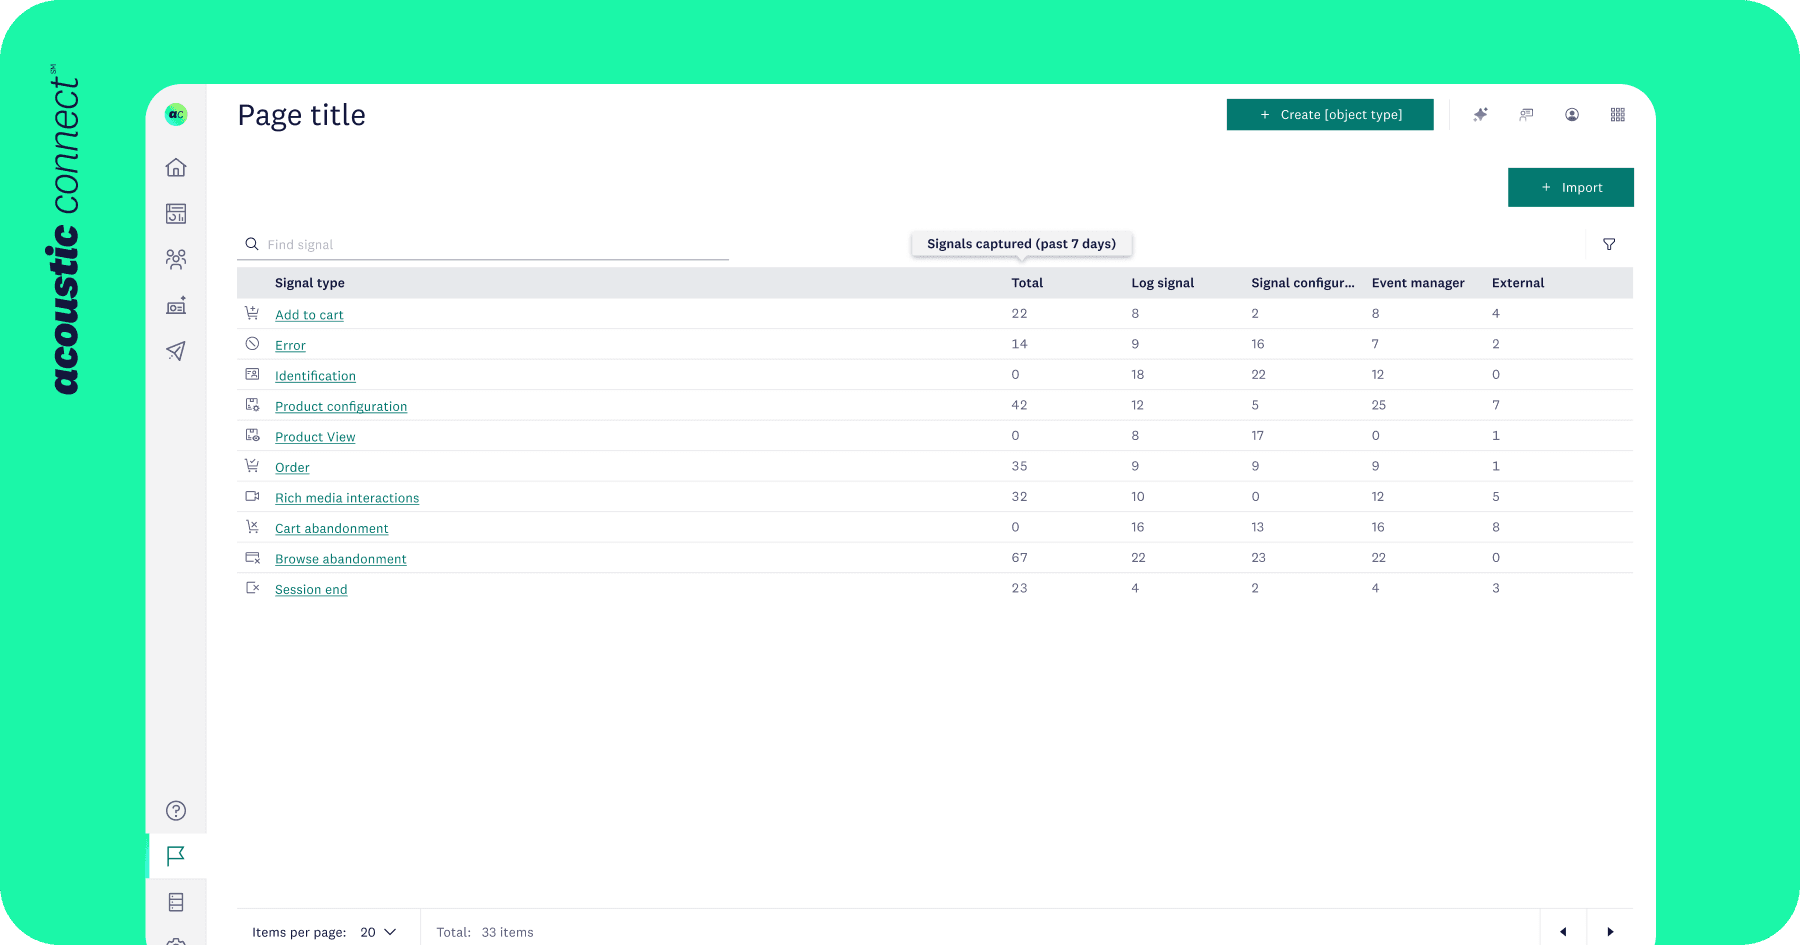Open the filter funnel icon
The width and height of the screenshot is (1800, 945).
1609,245
